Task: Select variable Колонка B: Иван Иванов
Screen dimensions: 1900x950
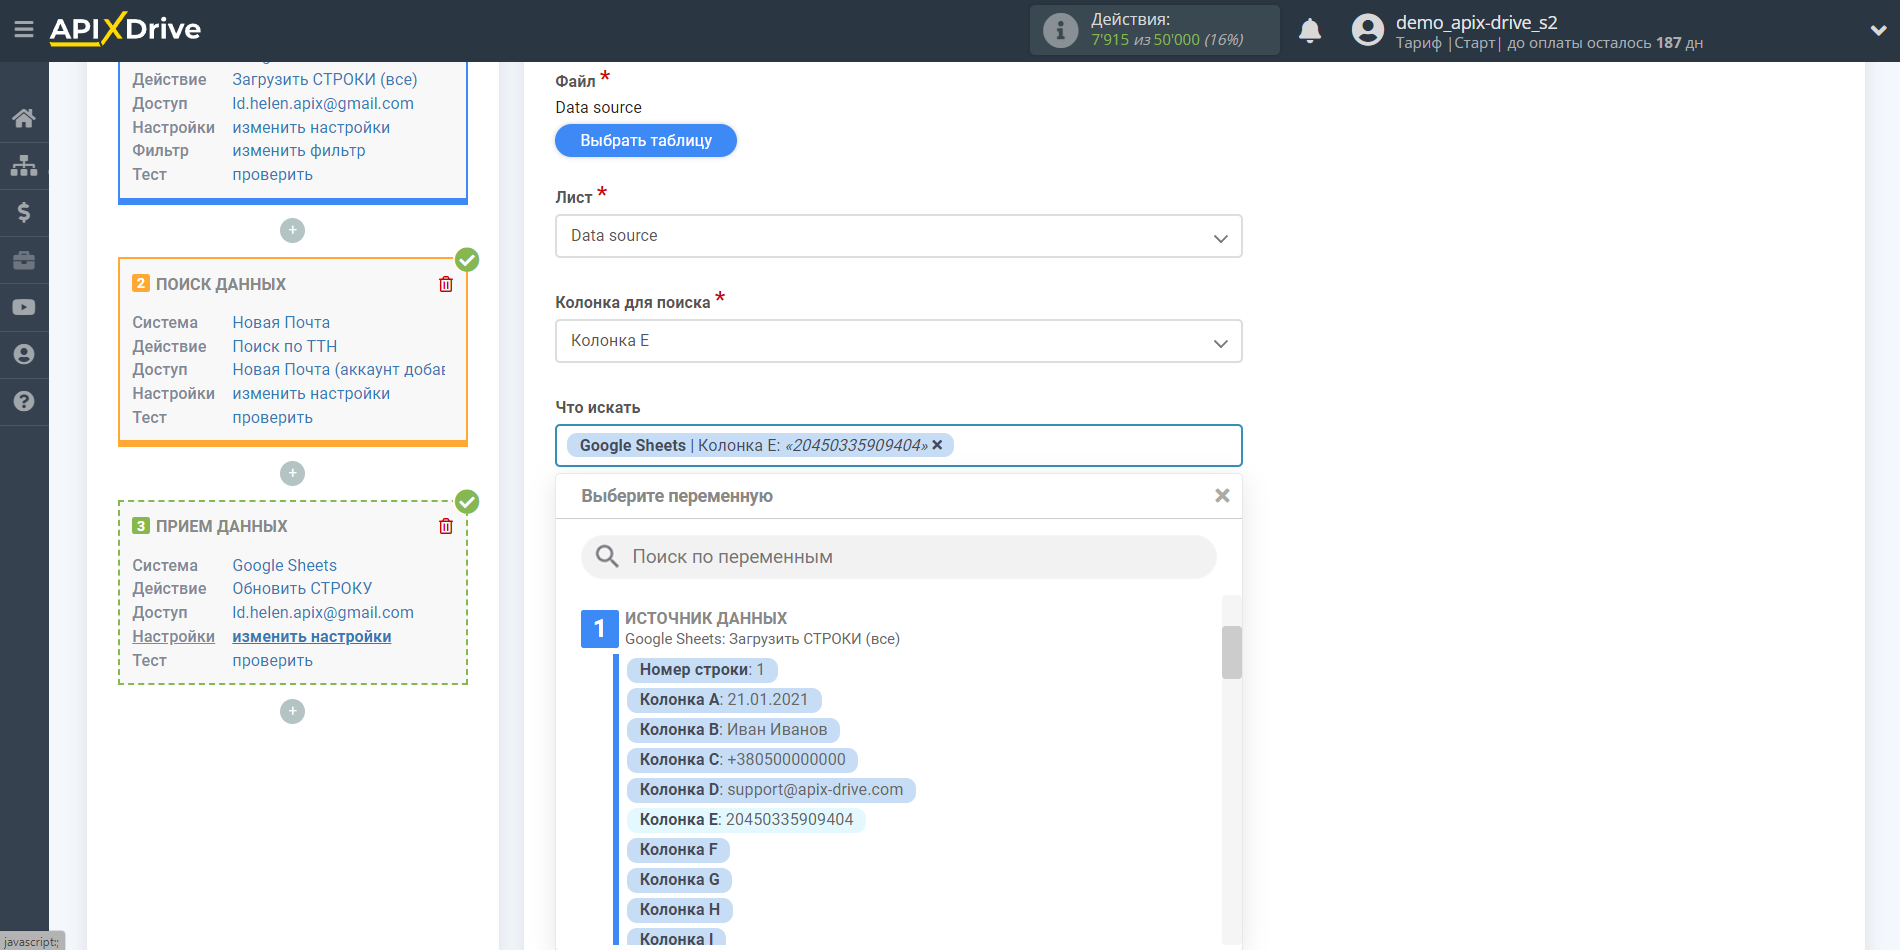Action: pos(733,730)
